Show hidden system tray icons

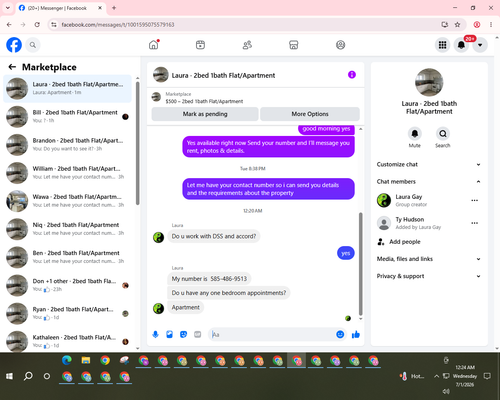pyautogui.click(x=436, y=376)
